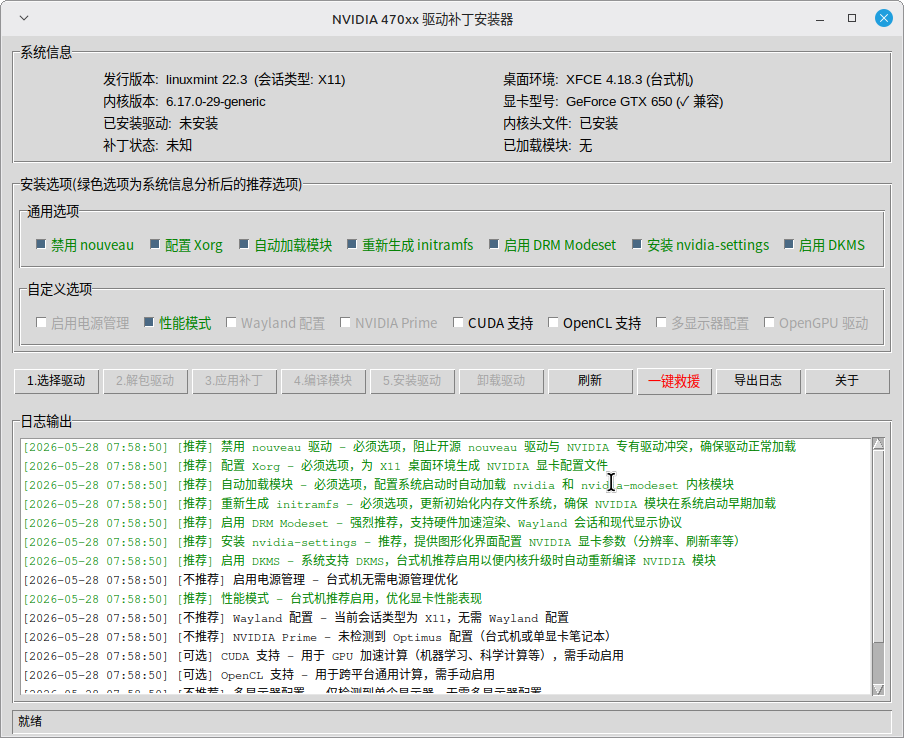Click the log line about 安装 nvidia-settings
This screenshot has height=738, width=904.
(x=381, y=542)
